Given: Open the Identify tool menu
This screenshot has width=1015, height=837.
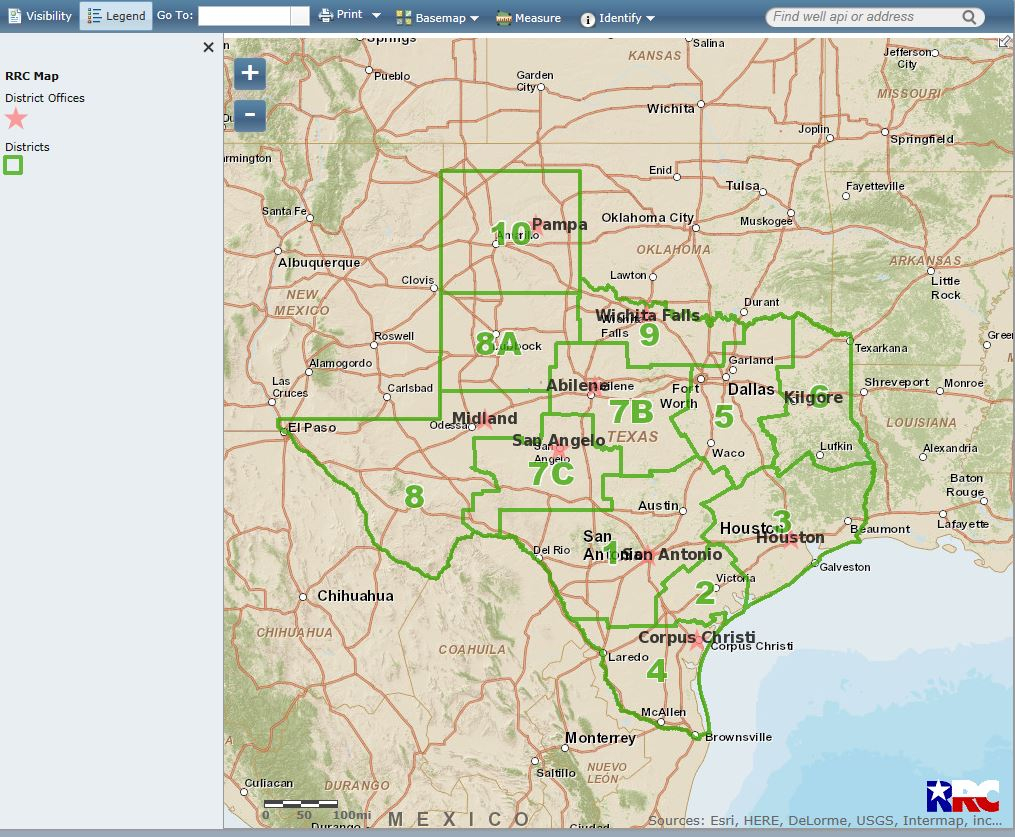Looking at the screenshot, I should click(618, 18).
